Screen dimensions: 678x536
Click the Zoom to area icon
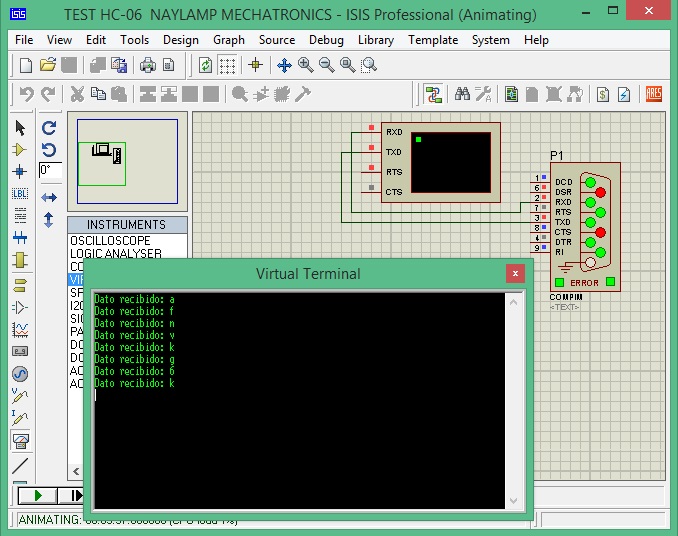(369, 65)
